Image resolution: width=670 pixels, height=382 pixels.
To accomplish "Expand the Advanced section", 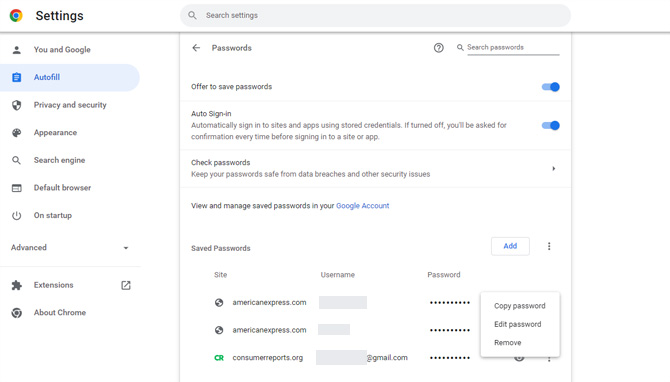I will click(70, 248).
